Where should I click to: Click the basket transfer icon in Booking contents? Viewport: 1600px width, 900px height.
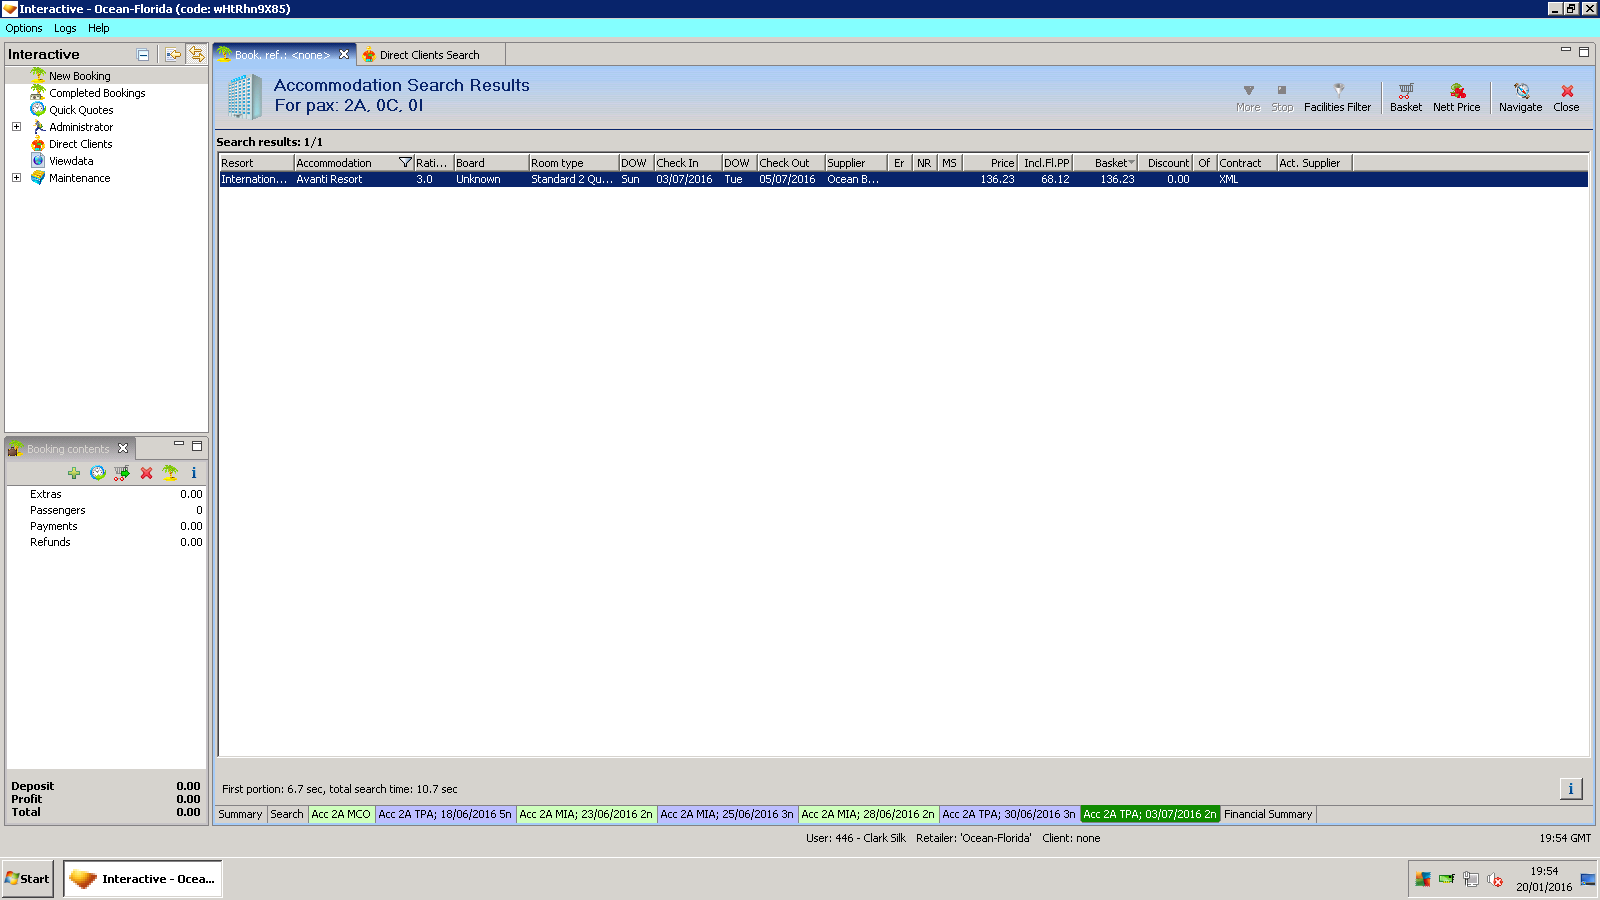121,473
